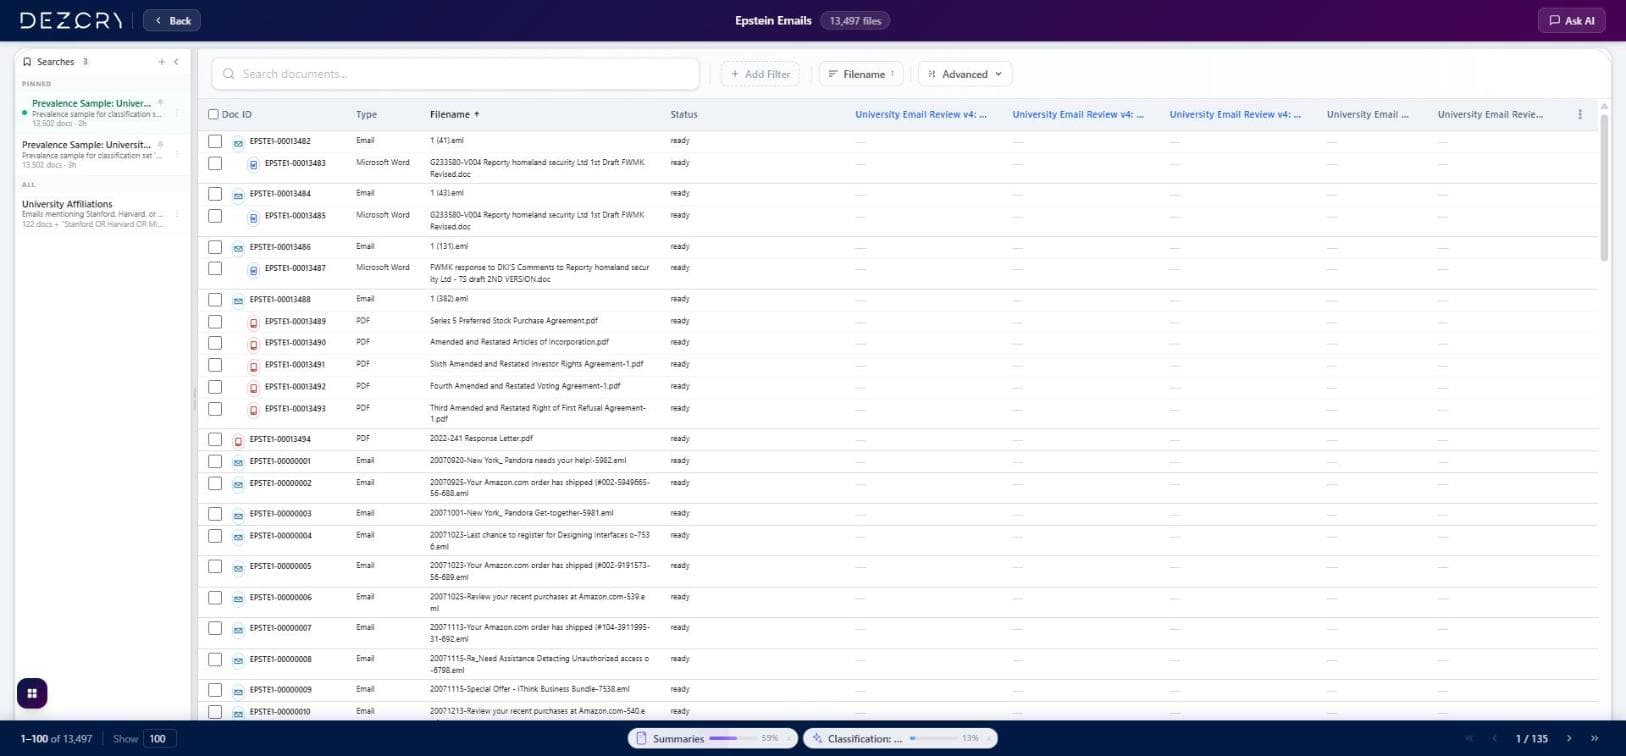Viewport: 1626px width, 756px height.
Task: Open Ask AI assistant
Action: coord(1572,20)
